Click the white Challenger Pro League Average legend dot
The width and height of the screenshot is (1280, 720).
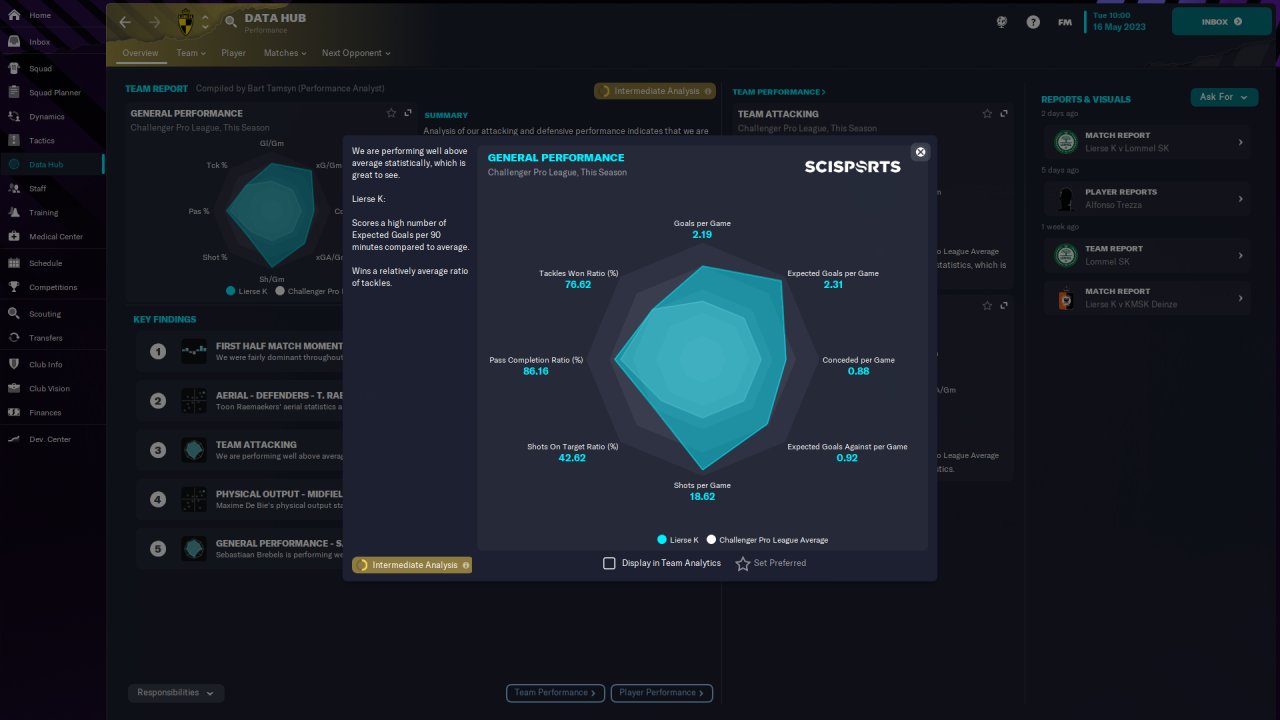(712, 539)
